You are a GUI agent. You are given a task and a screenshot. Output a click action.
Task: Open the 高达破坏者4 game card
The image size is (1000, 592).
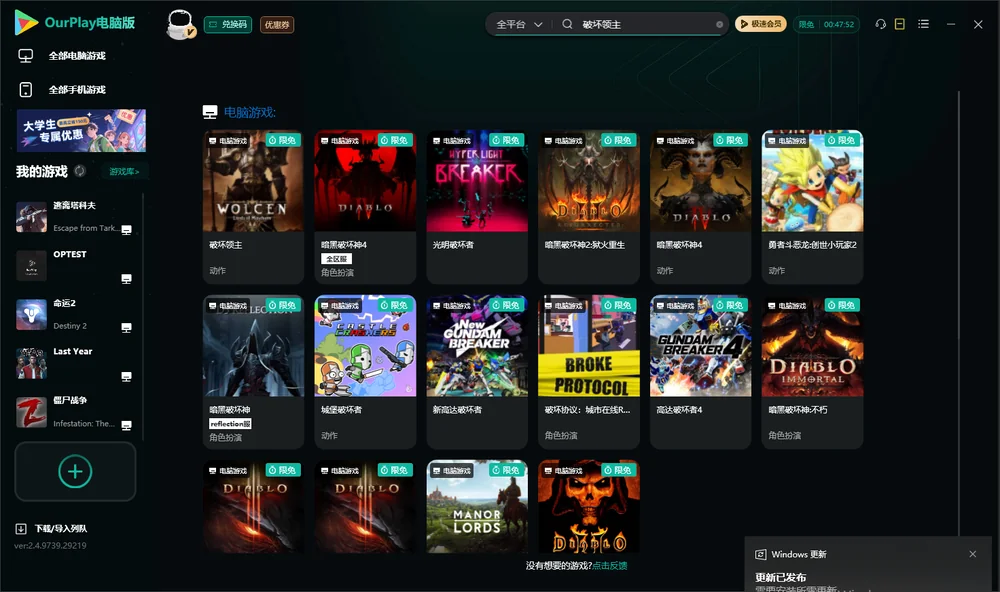(701, 372)
